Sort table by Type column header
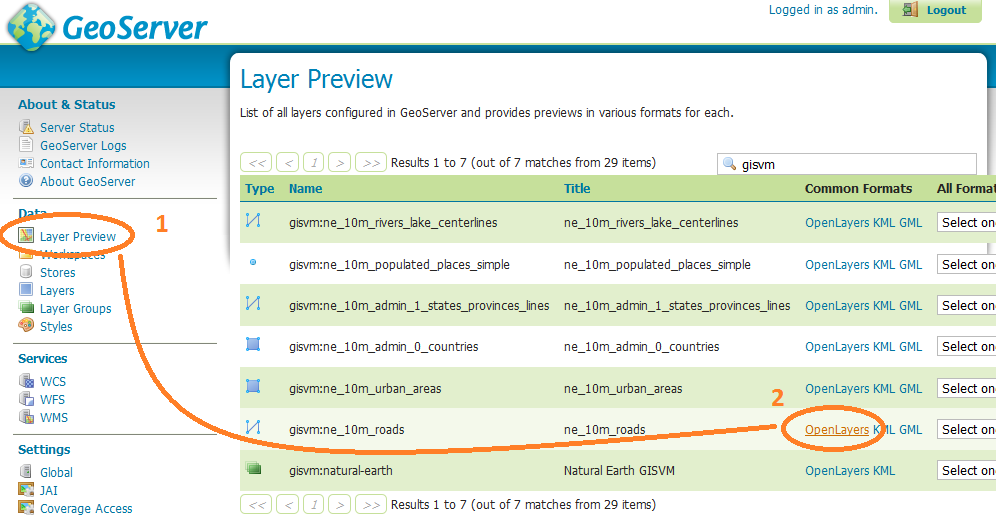The height and width of the screenshot is (518, 996). (260, 188)
